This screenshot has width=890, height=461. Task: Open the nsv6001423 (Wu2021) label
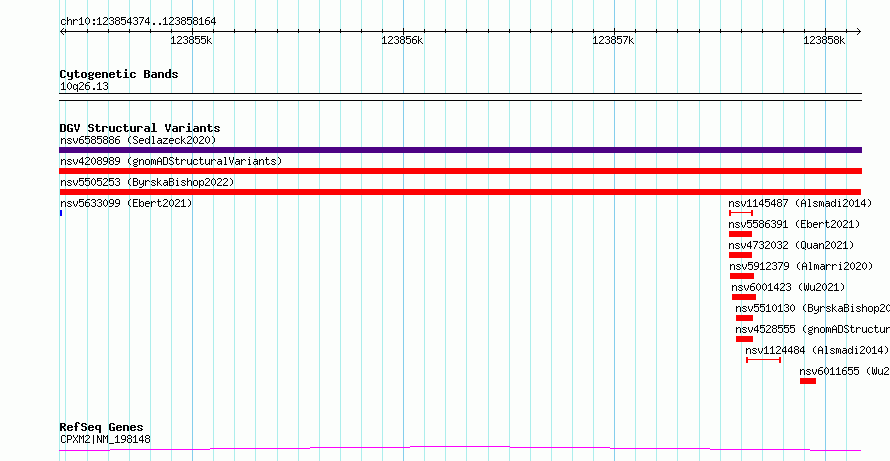(788, 287)
